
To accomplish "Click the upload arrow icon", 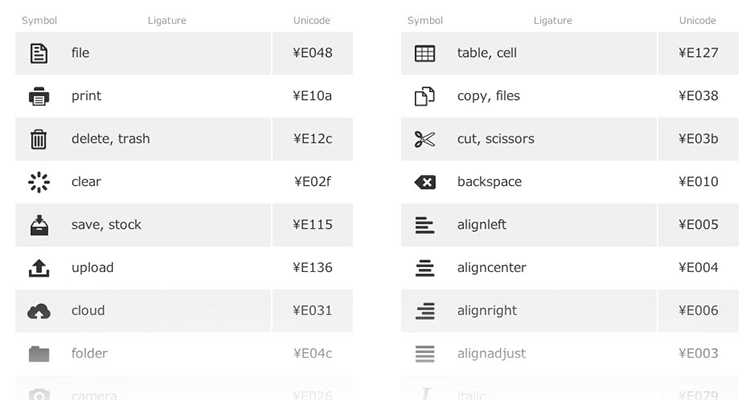I will (39, 268).
